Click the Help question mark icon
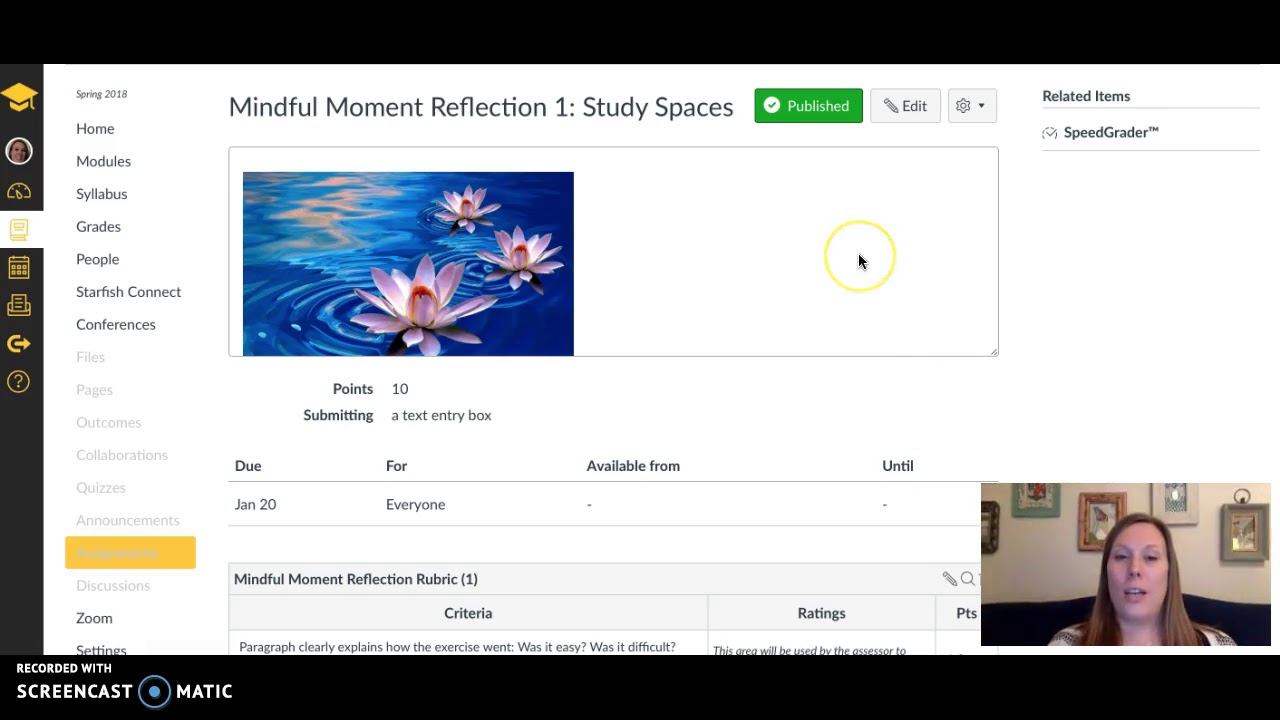 tap(19, 381)
